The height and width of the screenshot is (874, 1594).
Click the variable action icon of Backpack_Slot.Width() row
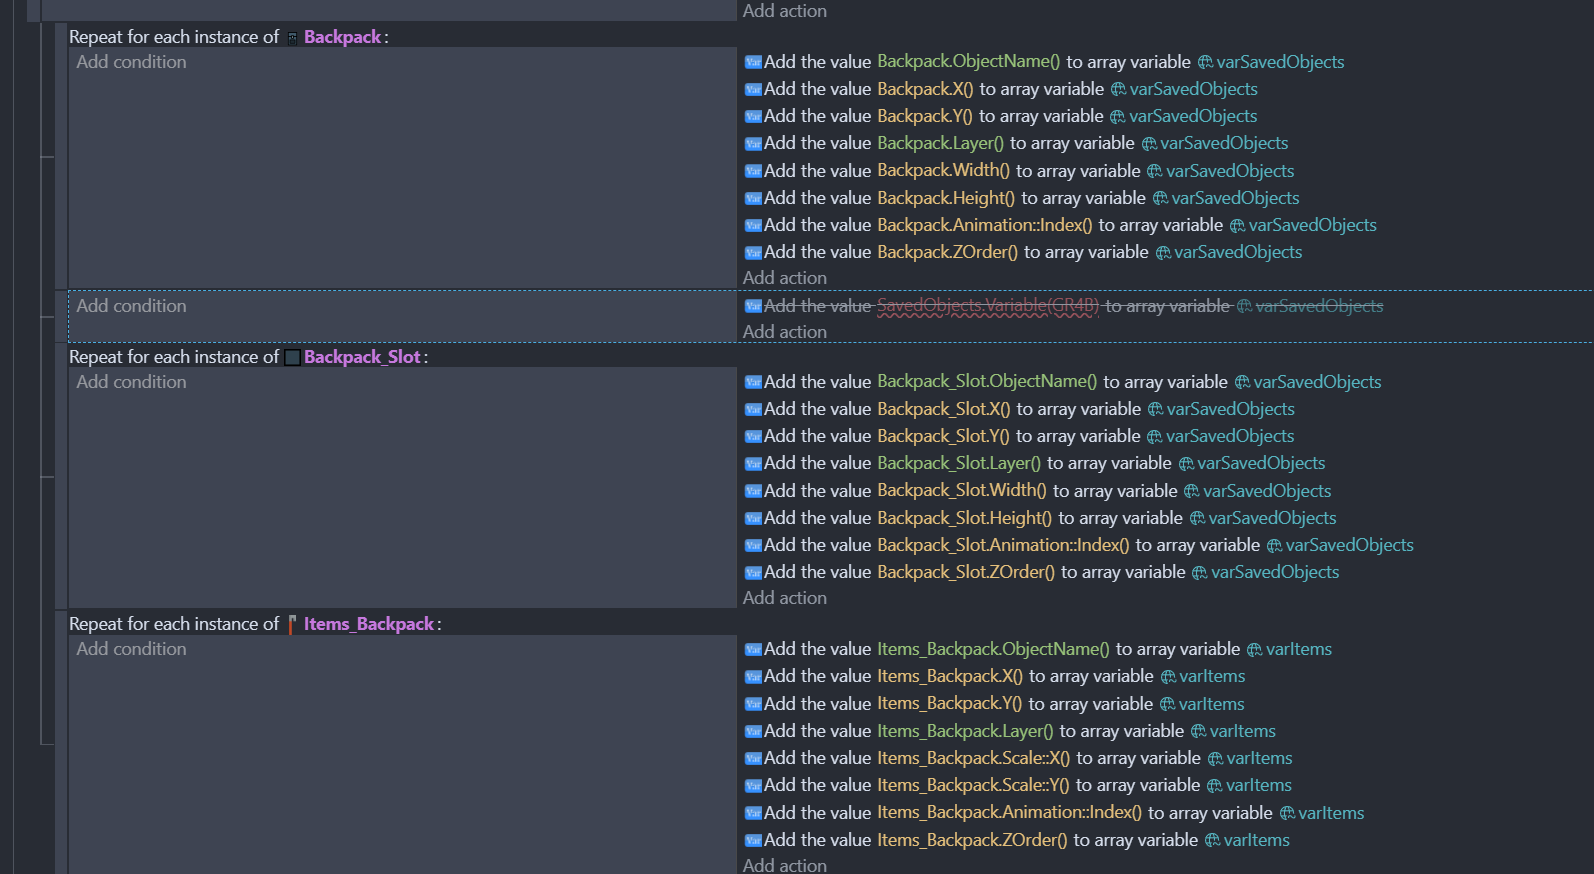tap(753, 491)
